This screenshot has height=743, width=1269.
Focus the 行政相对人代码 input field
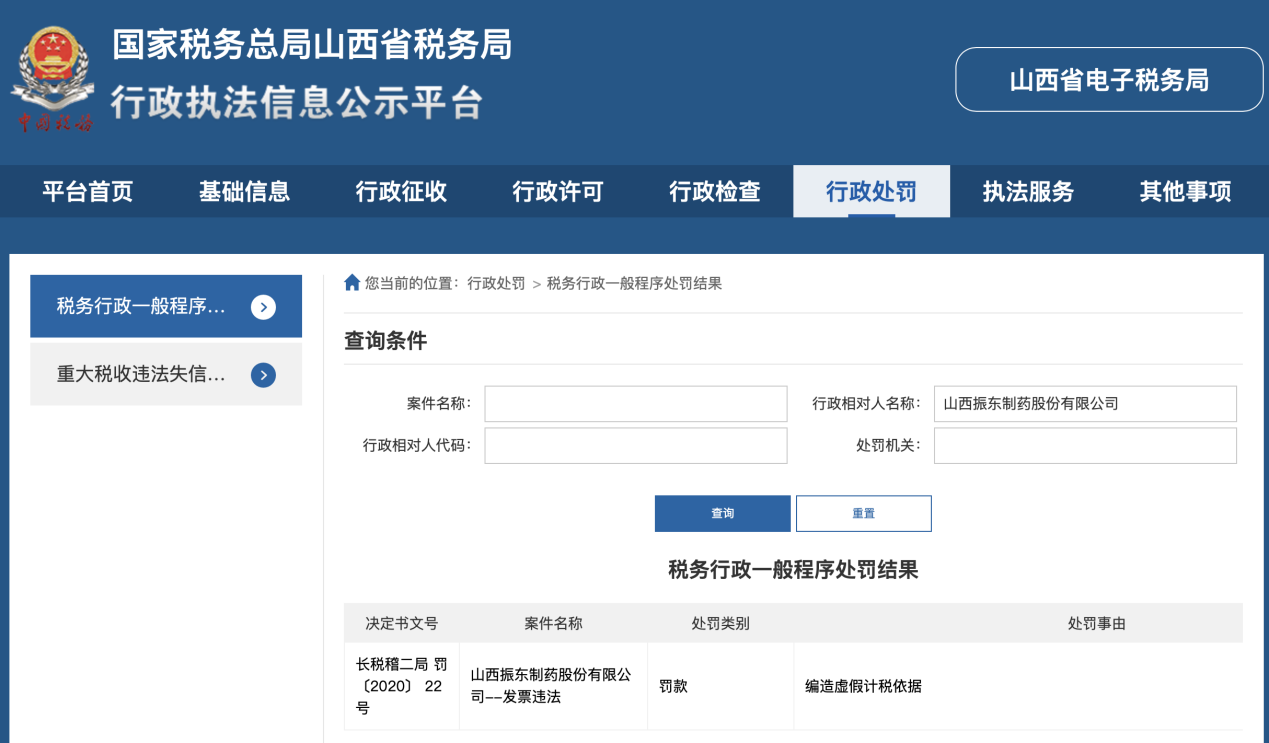pos(636,446)
